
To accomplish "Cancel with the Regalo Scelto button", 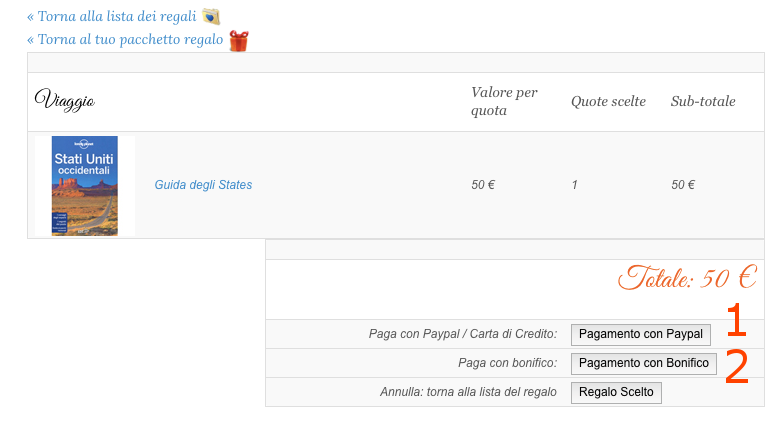I will click(616, 392).
